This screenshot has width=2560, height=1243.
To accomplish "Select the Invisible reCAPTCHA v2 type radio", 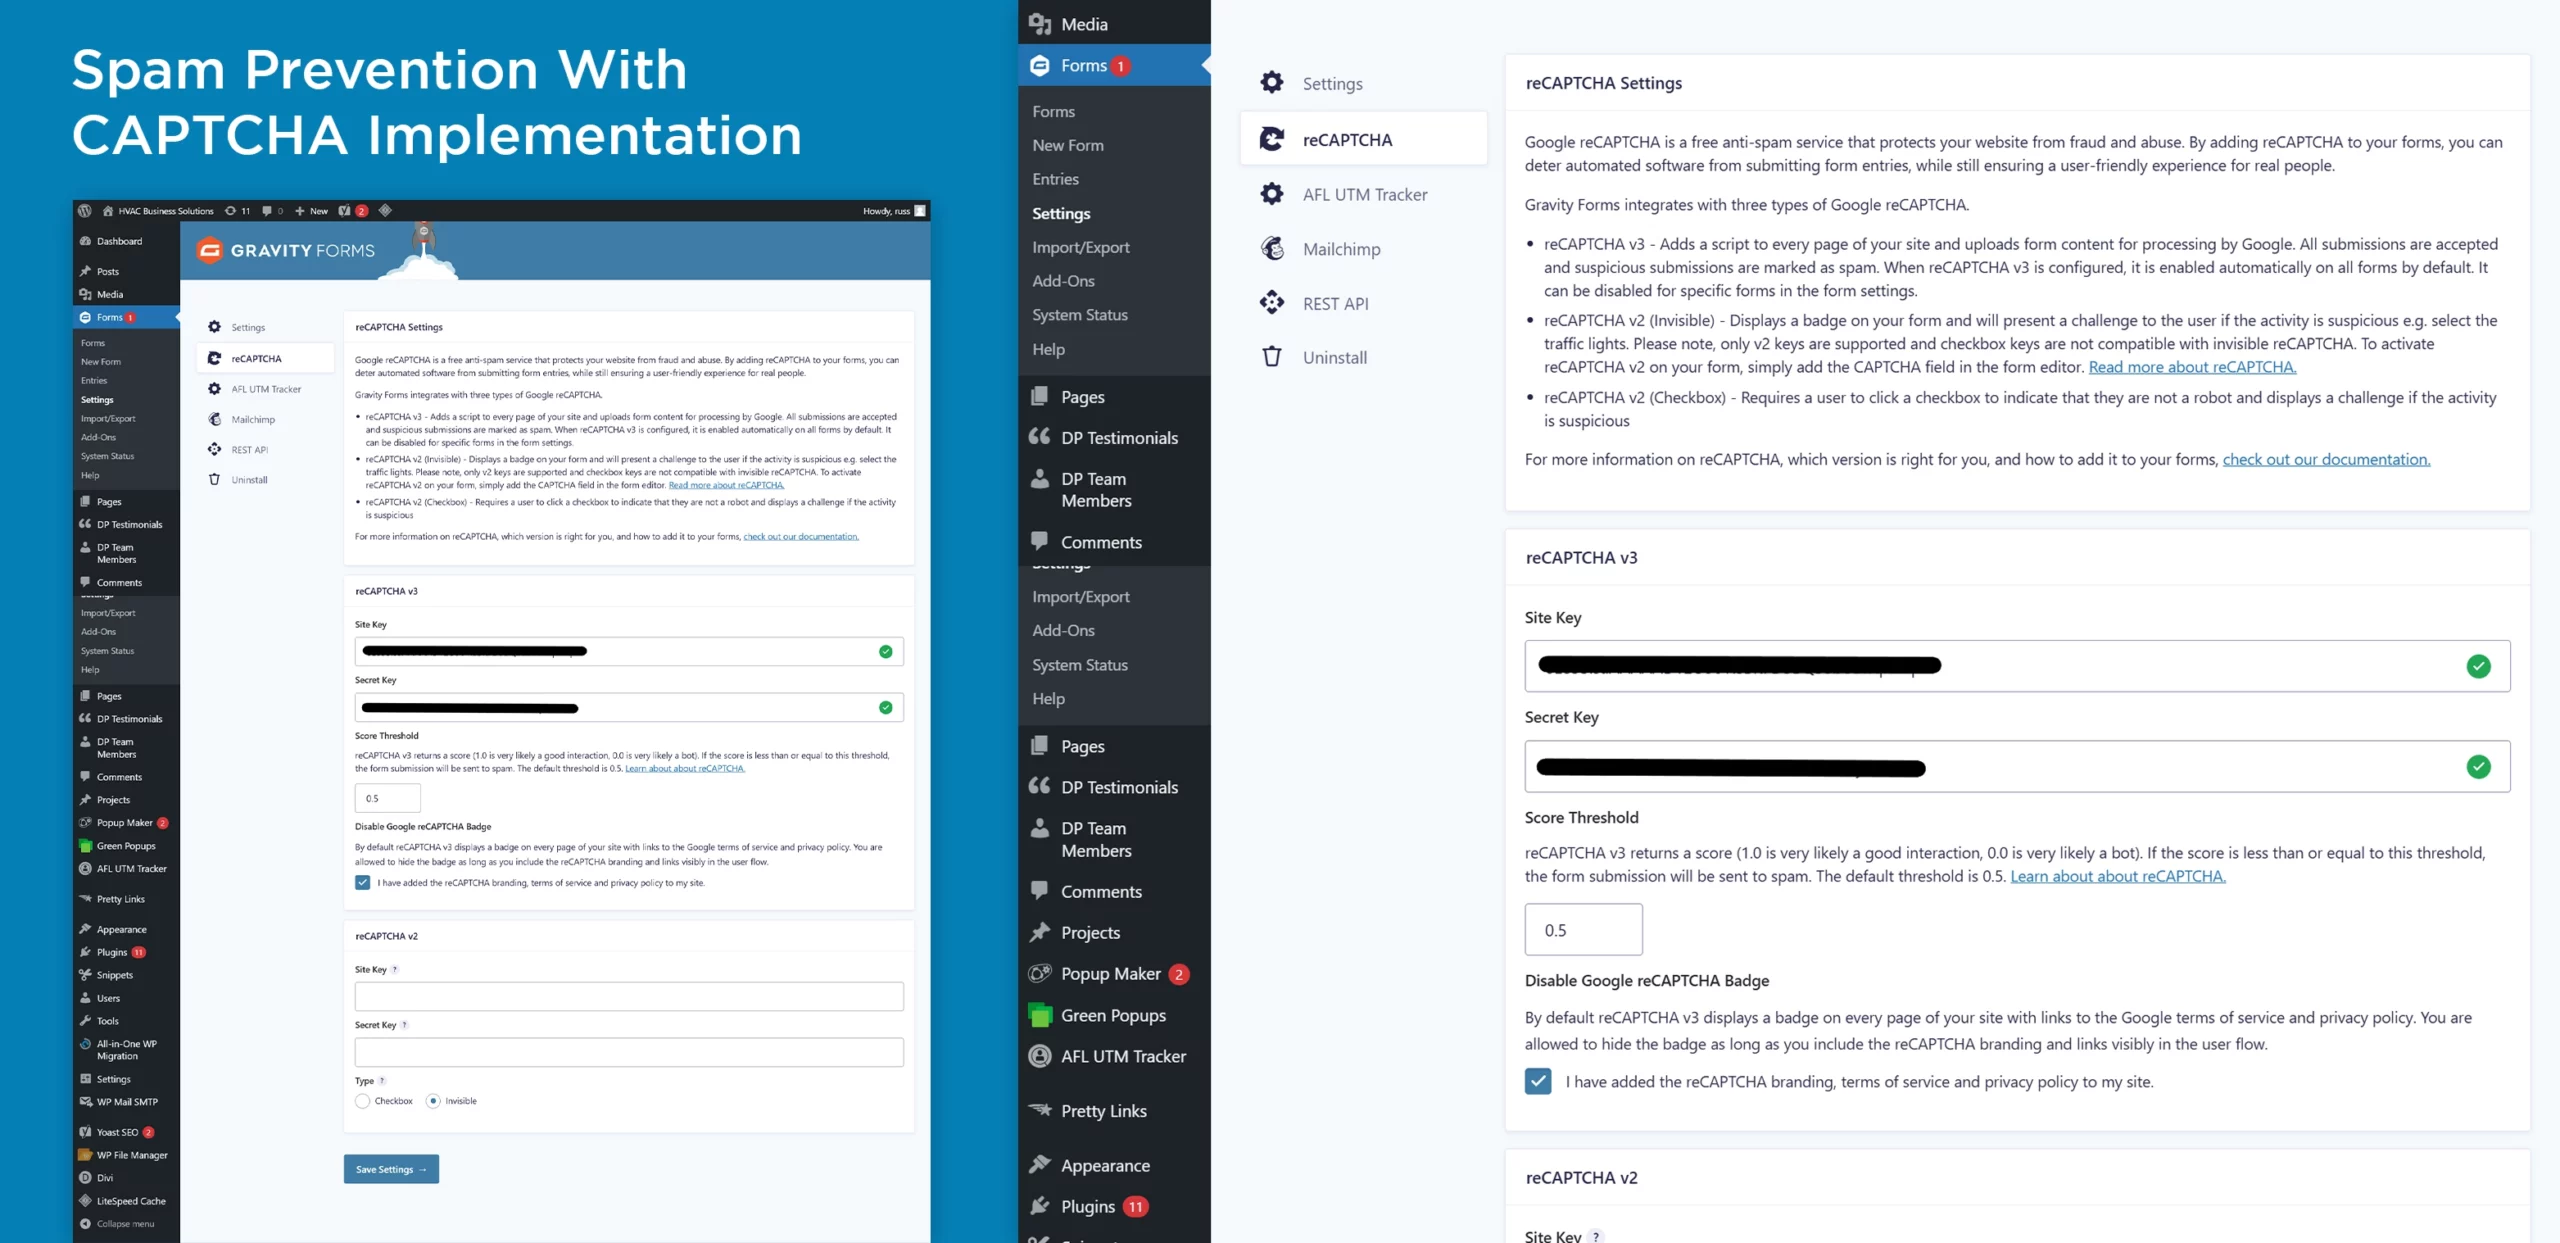I will pos(433,1101).
